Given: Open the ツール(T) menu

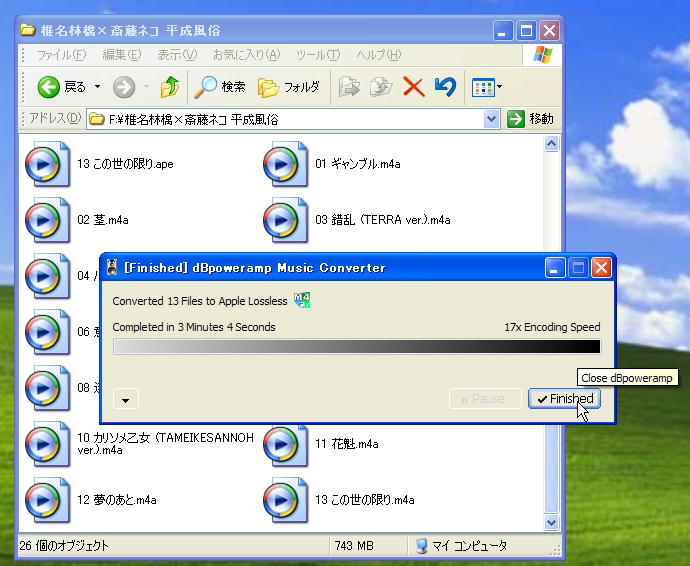Looking at the screenshot, I should pos(318,55).
